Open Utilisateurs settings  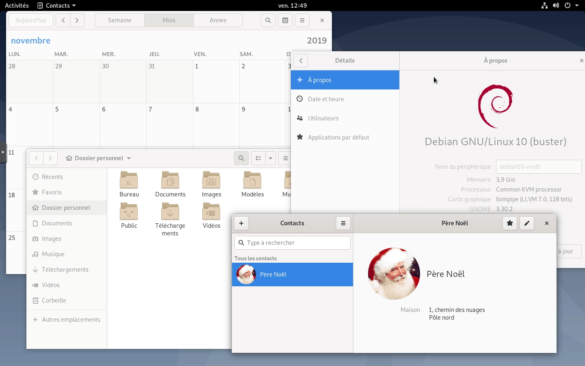(345, 118)
